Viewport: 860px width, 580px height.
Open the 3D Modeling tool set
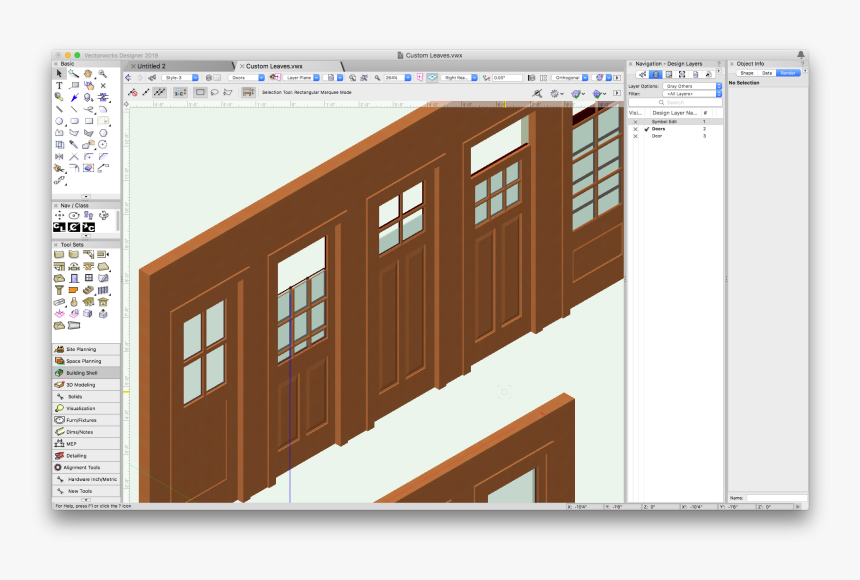click(85, 383)
